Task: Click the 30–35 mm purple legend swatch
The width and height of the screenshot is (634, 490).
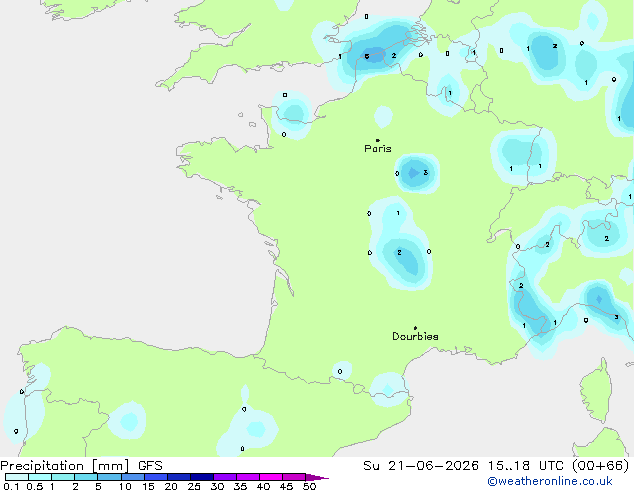Action: (x=225, y=477)
